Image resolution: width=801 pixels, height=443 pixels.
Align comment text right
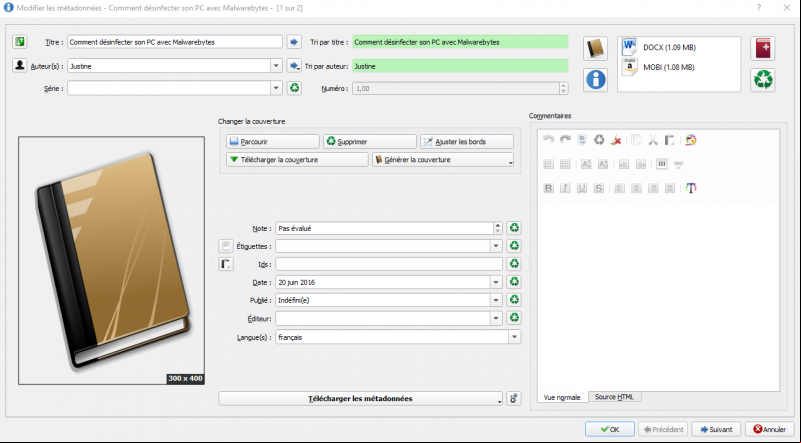pyautogui.click(x=653, y=188)
